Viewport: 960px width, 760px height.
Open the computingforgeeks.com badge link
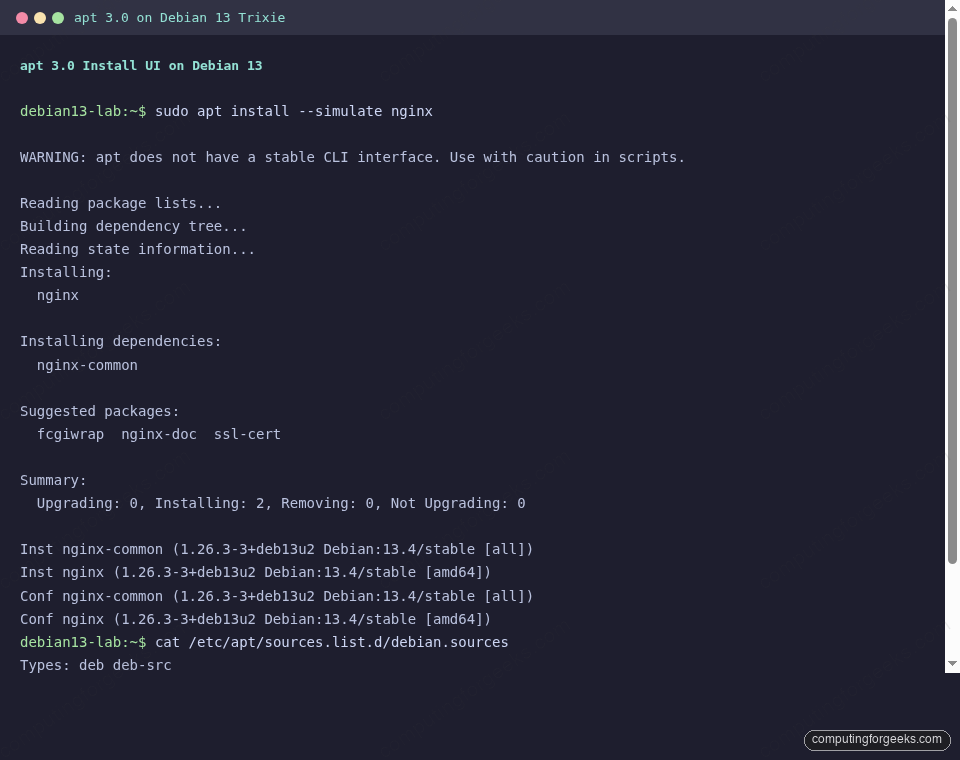[x=876, y=740]
